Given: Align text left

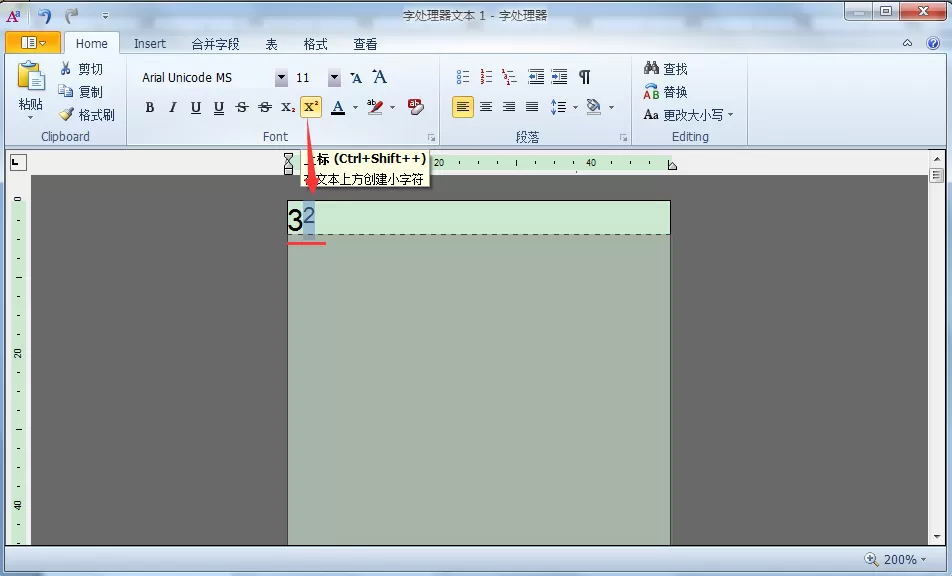Looking at the screenshot, I should pos(463,107).
